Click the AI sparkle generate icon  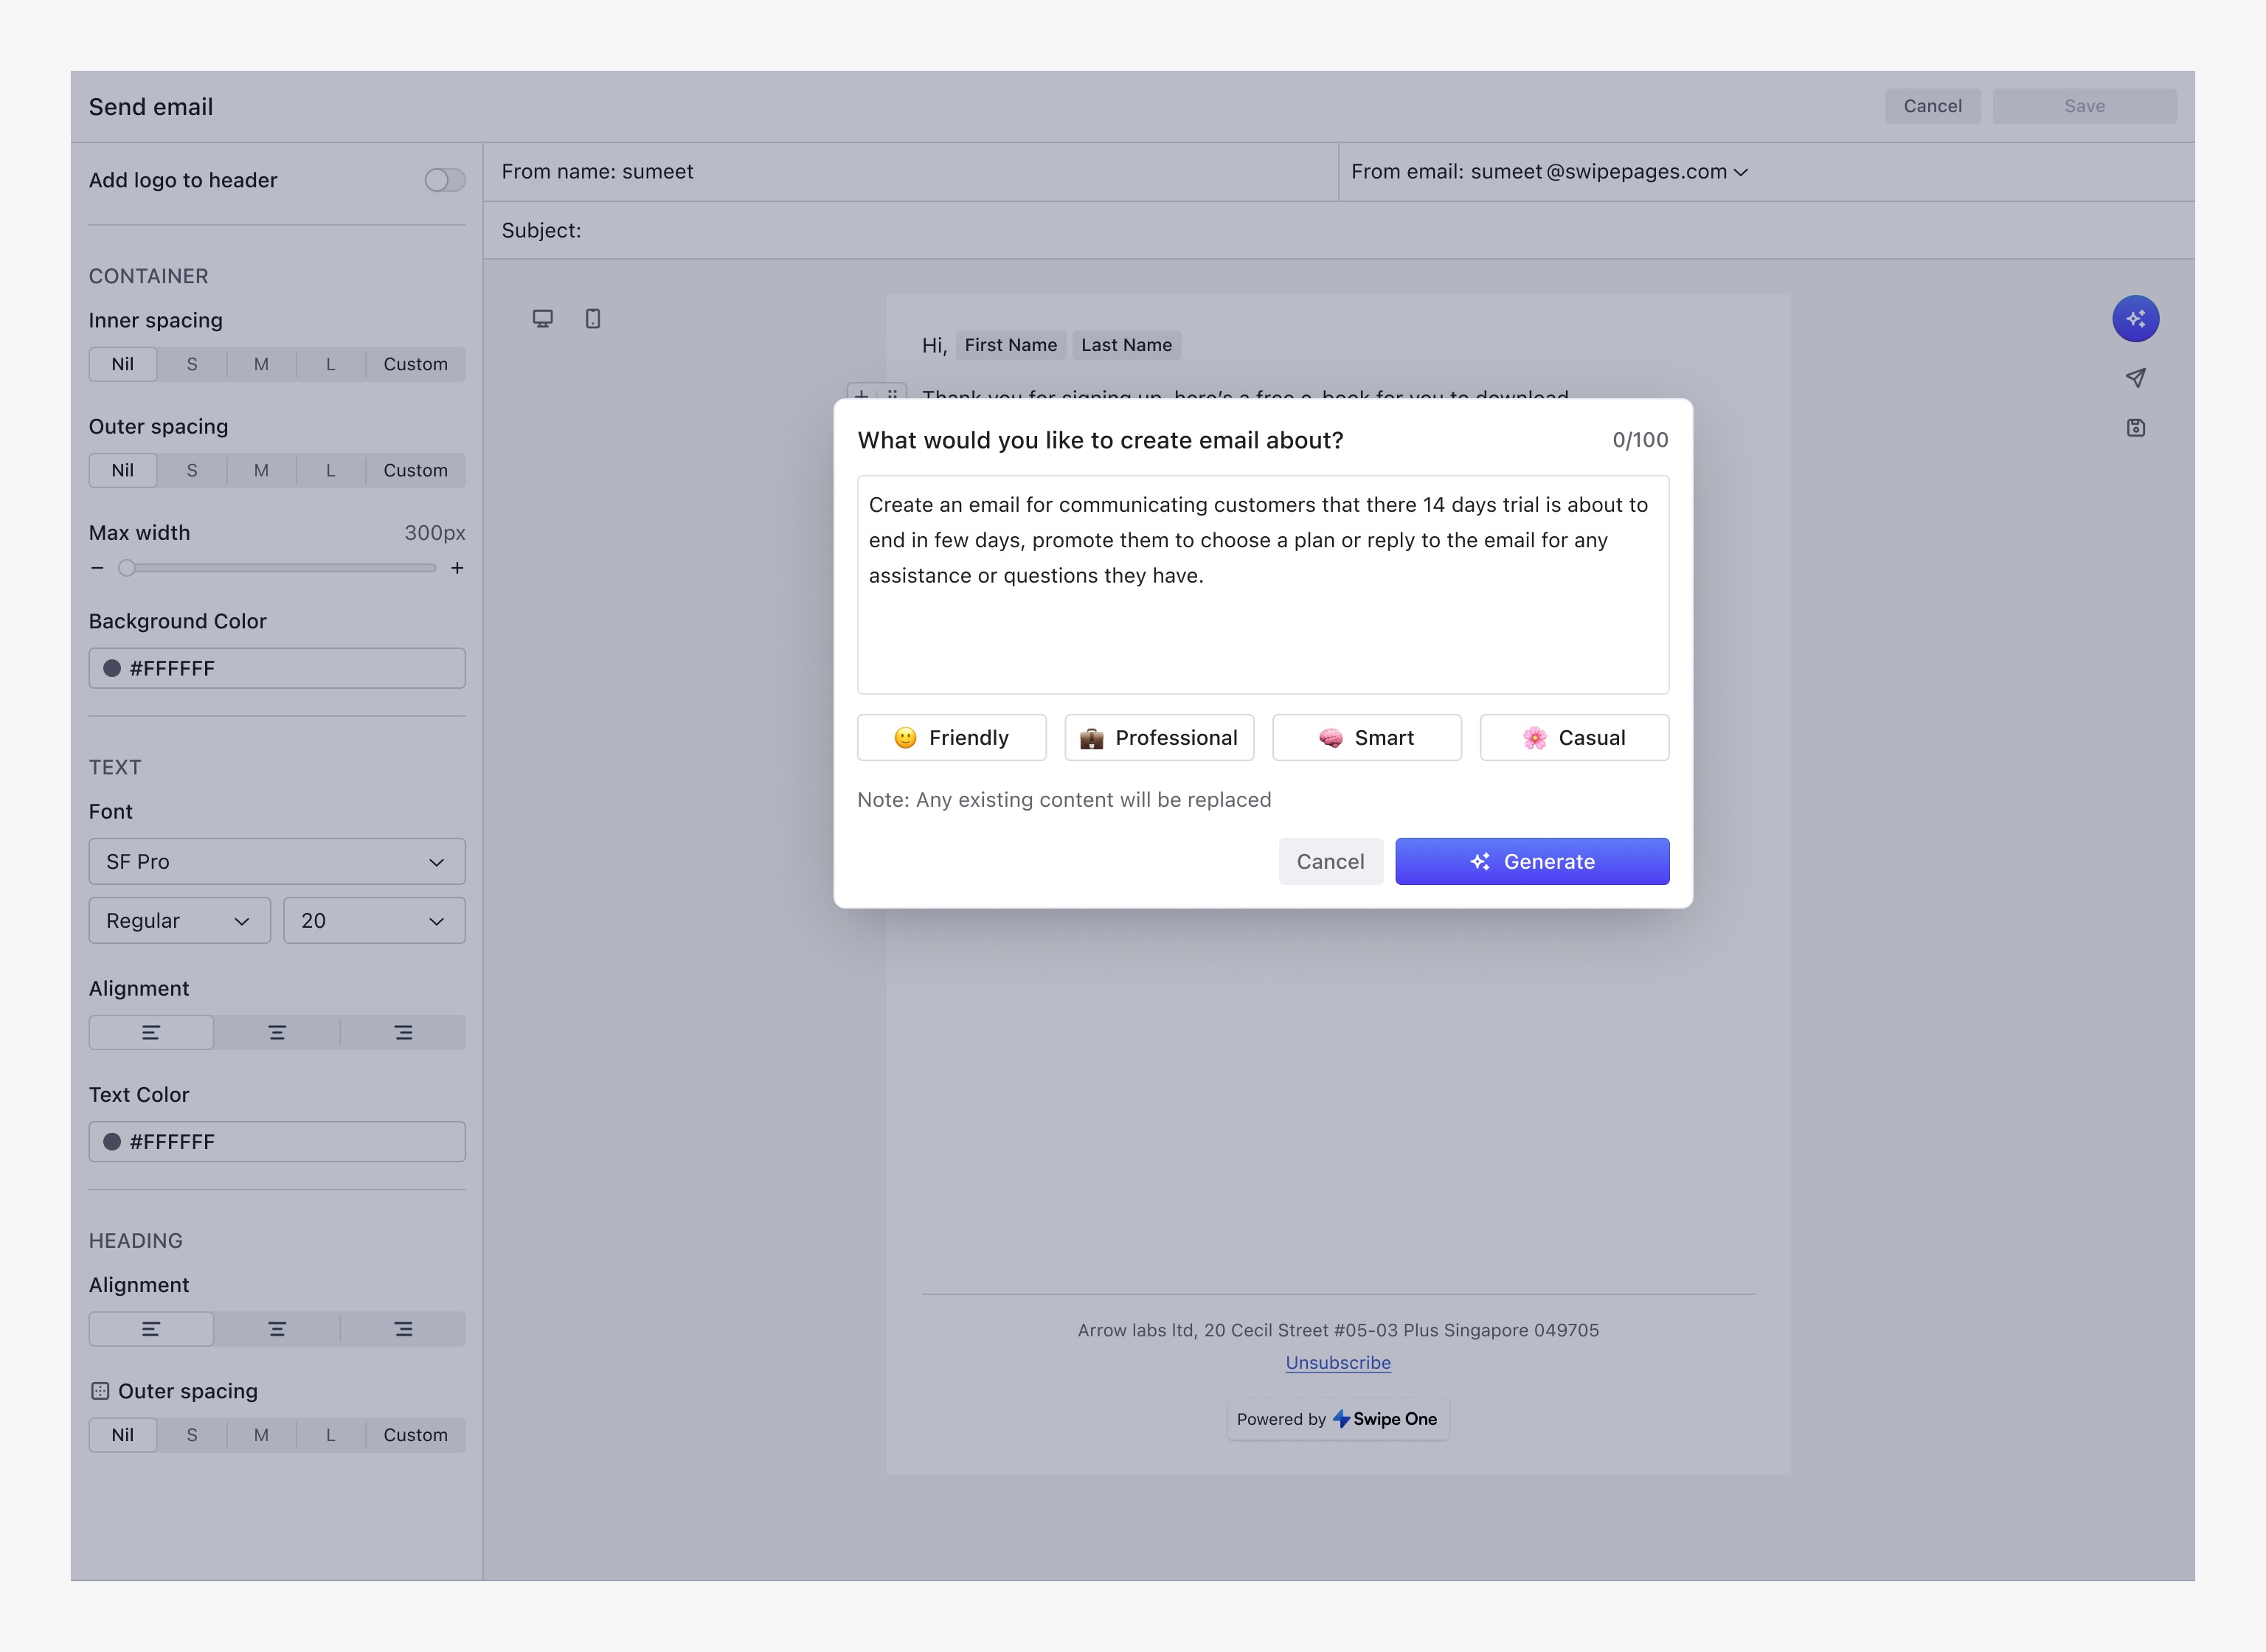pyautogui.click(x=2135, y=319)
